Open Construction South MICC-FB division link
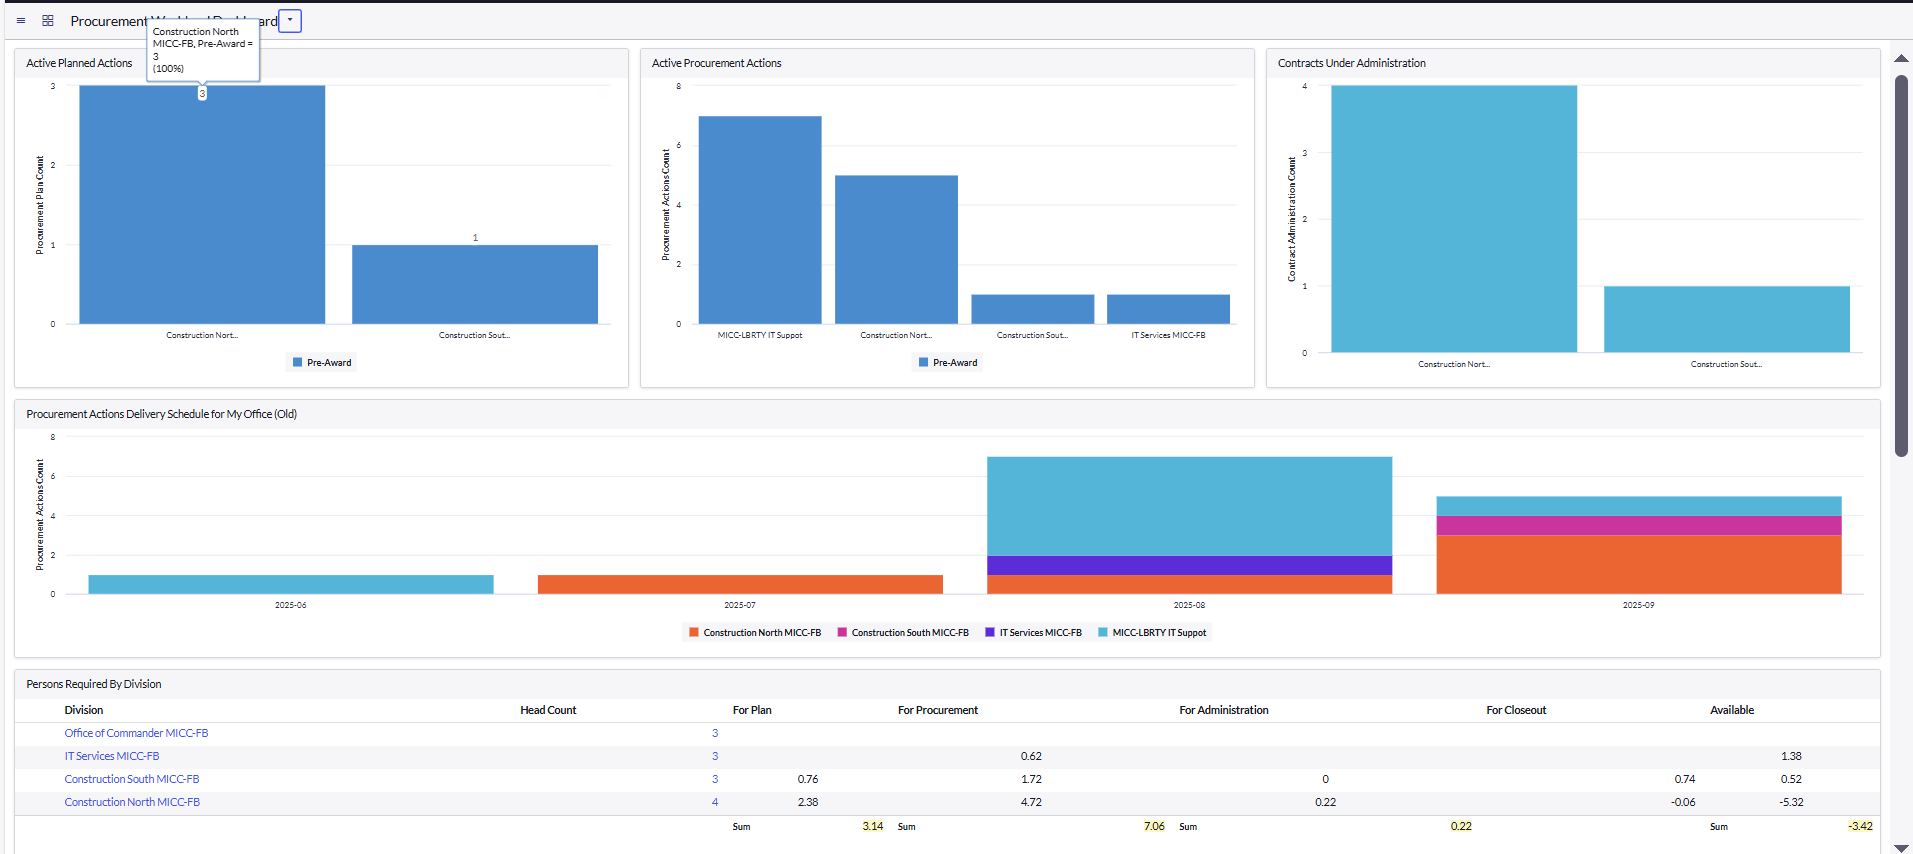 coord(132,780)
